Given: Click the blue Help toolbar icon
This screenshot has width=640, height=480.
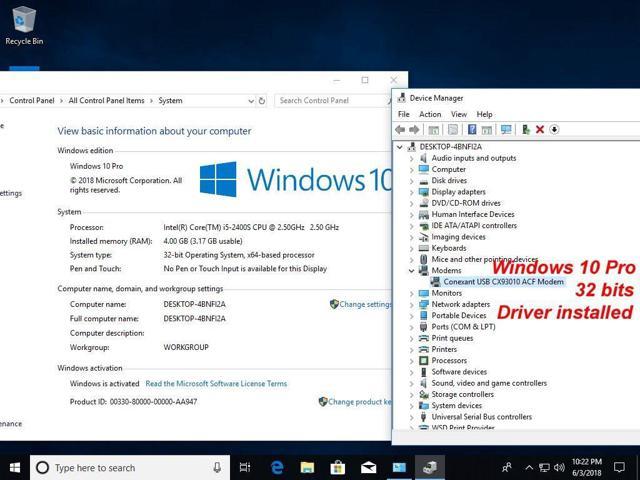Looking at the screenshot, I should 471,130.
